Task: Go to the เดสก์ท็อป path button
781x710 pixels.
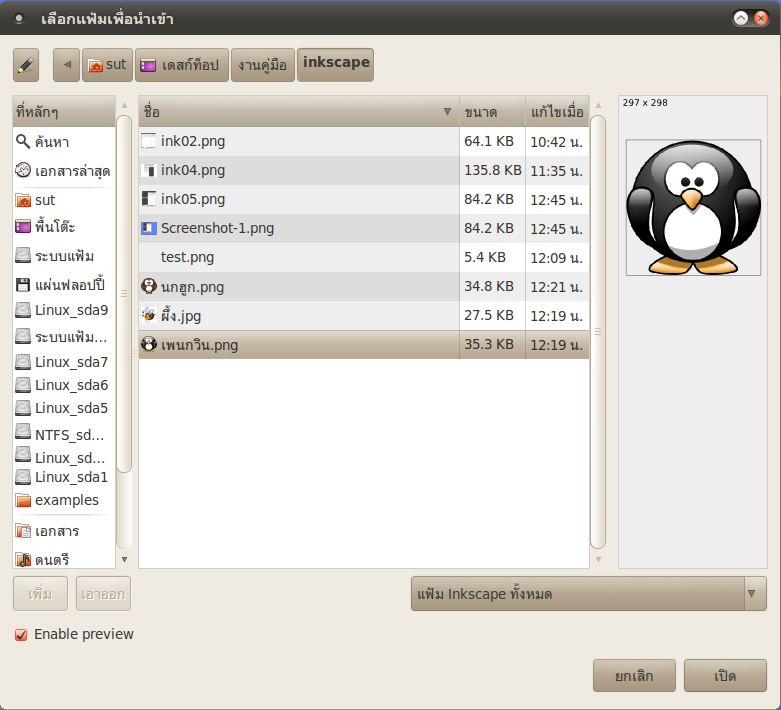Action: point(182,65)
